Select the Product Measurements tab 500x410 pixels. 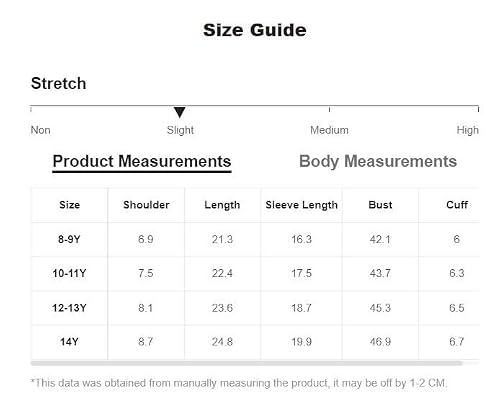[142, 162]
